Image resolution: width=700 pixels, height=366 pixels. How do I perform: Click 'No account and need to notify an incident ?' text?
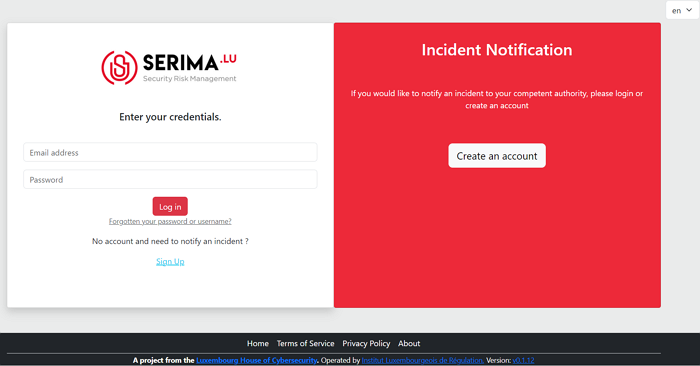tap(170, 241)
